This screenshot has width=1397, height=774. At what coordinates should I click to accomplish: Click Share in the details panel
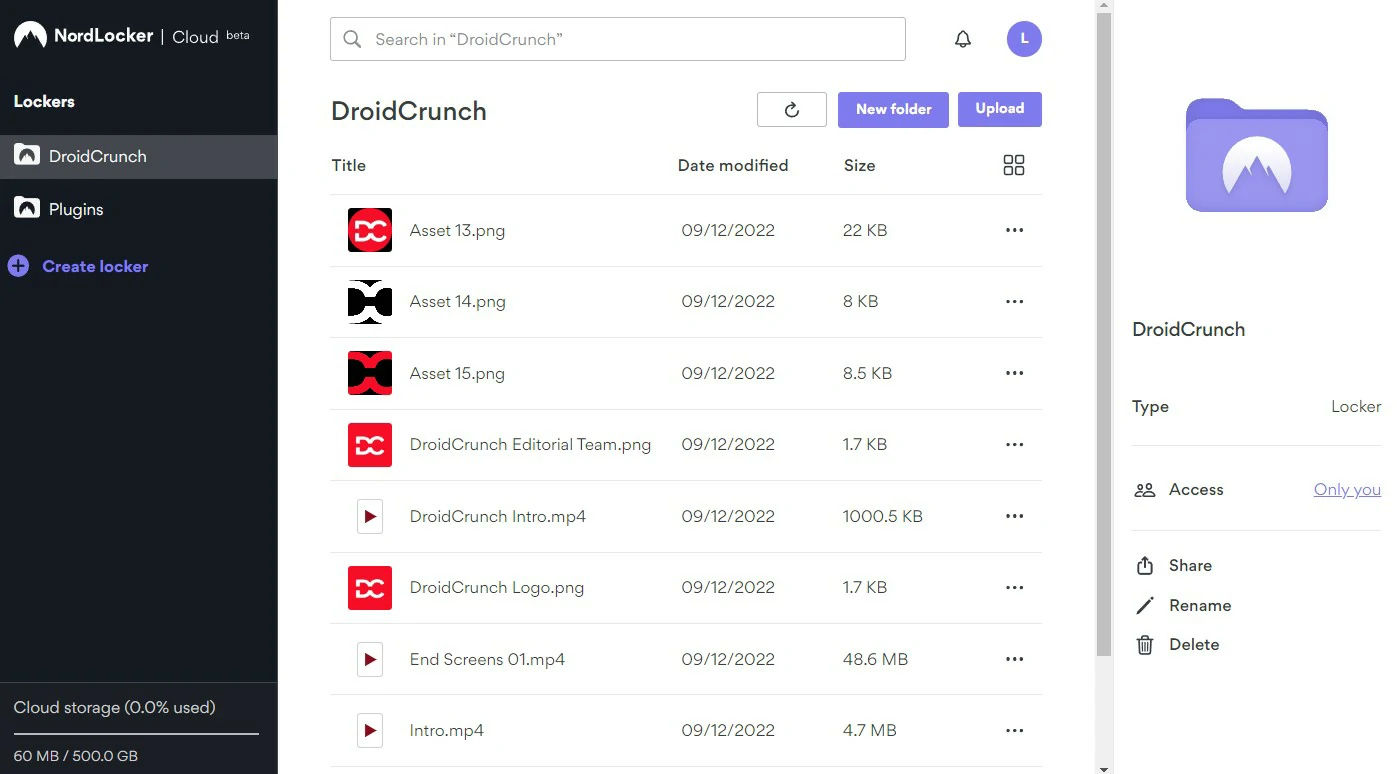[1190, 565]
